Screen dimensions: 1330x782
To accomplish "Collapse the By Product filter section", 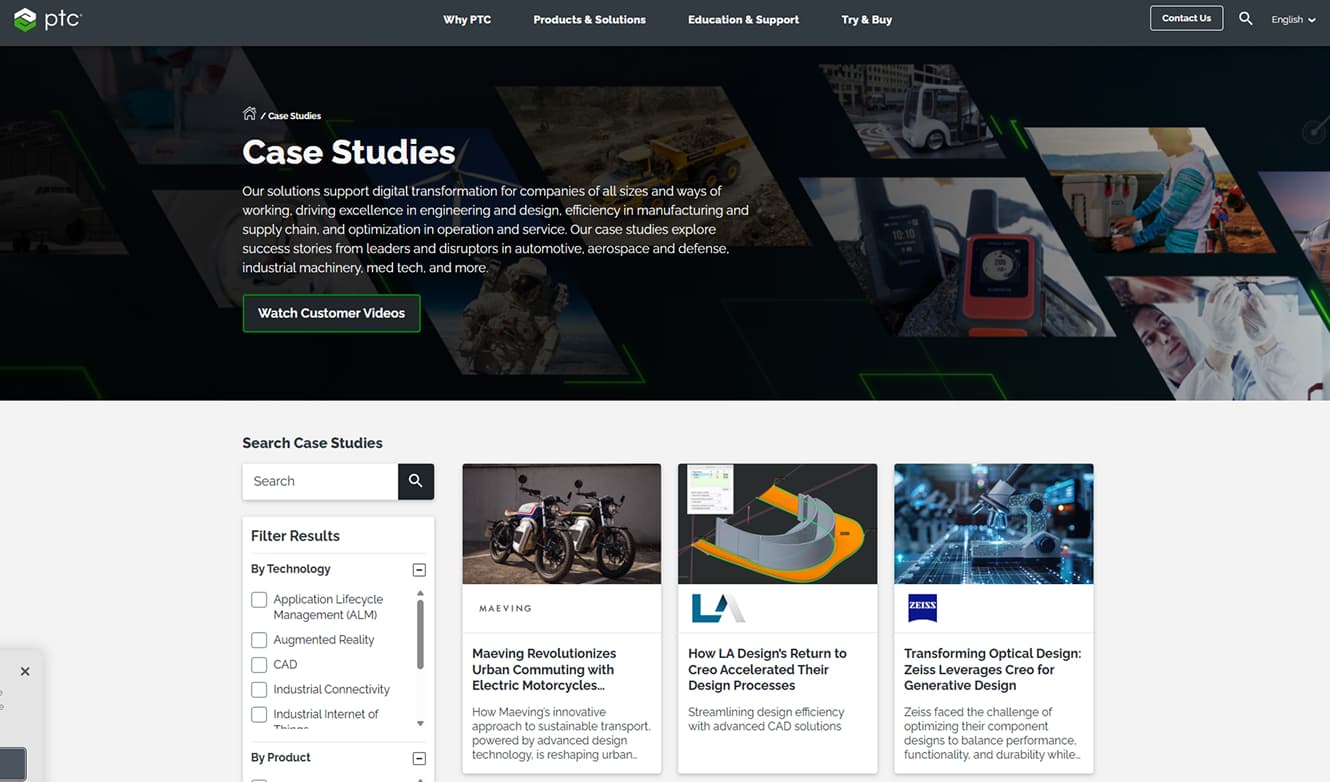I will coord(419,758).
